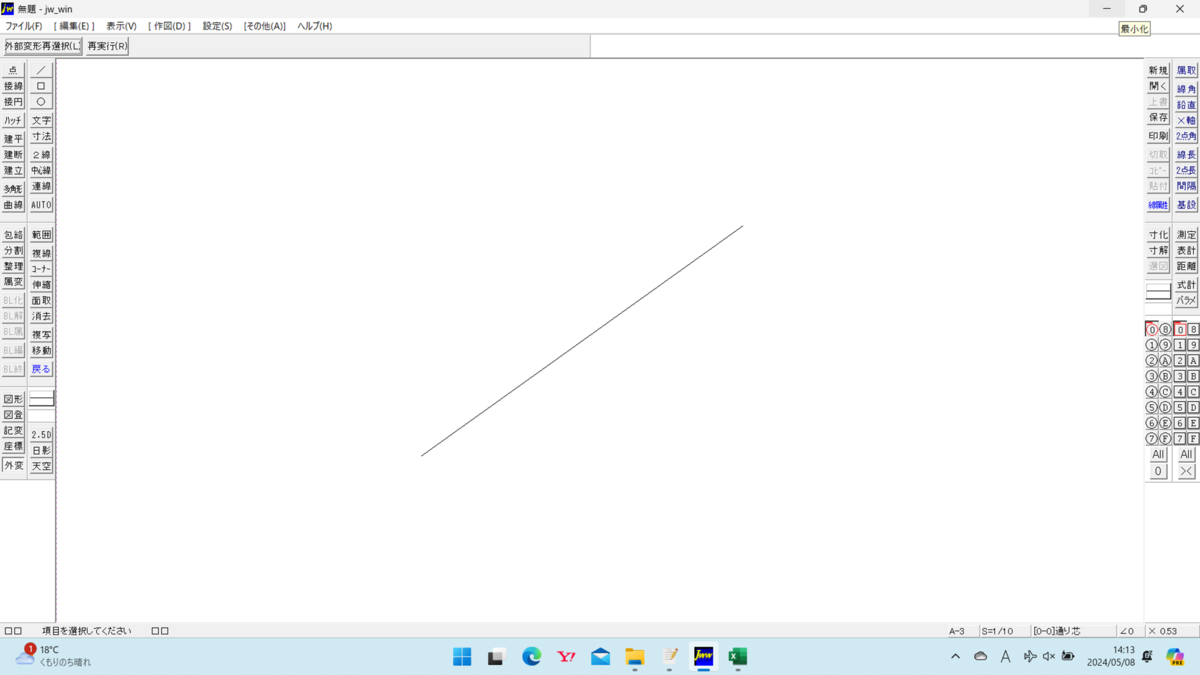Activate the 測定 measurement tool
1200x675 pixels.
[1184, 233]
